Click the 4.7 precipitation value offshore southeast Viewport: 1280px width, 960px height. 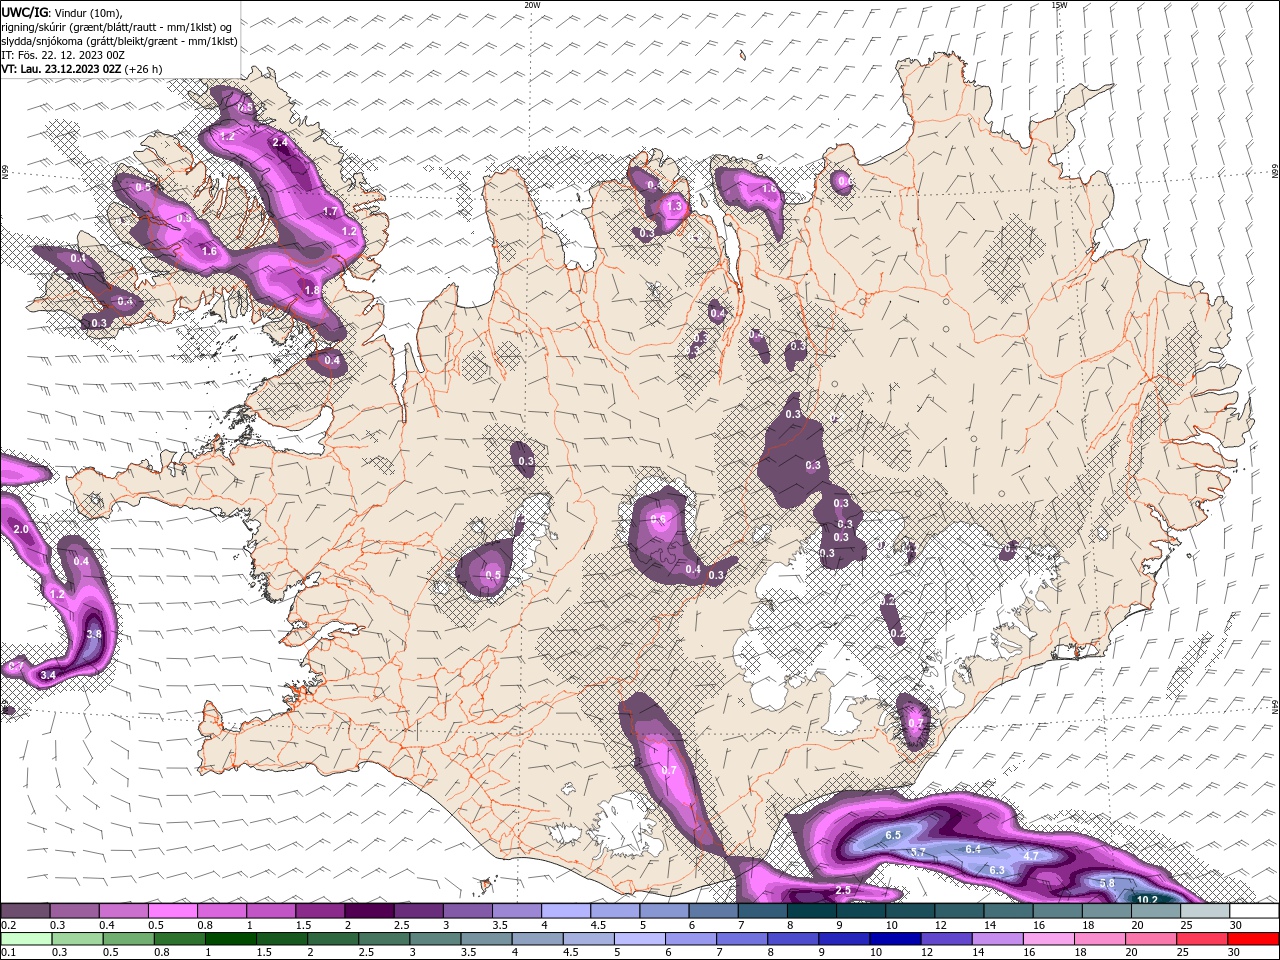1031,856
